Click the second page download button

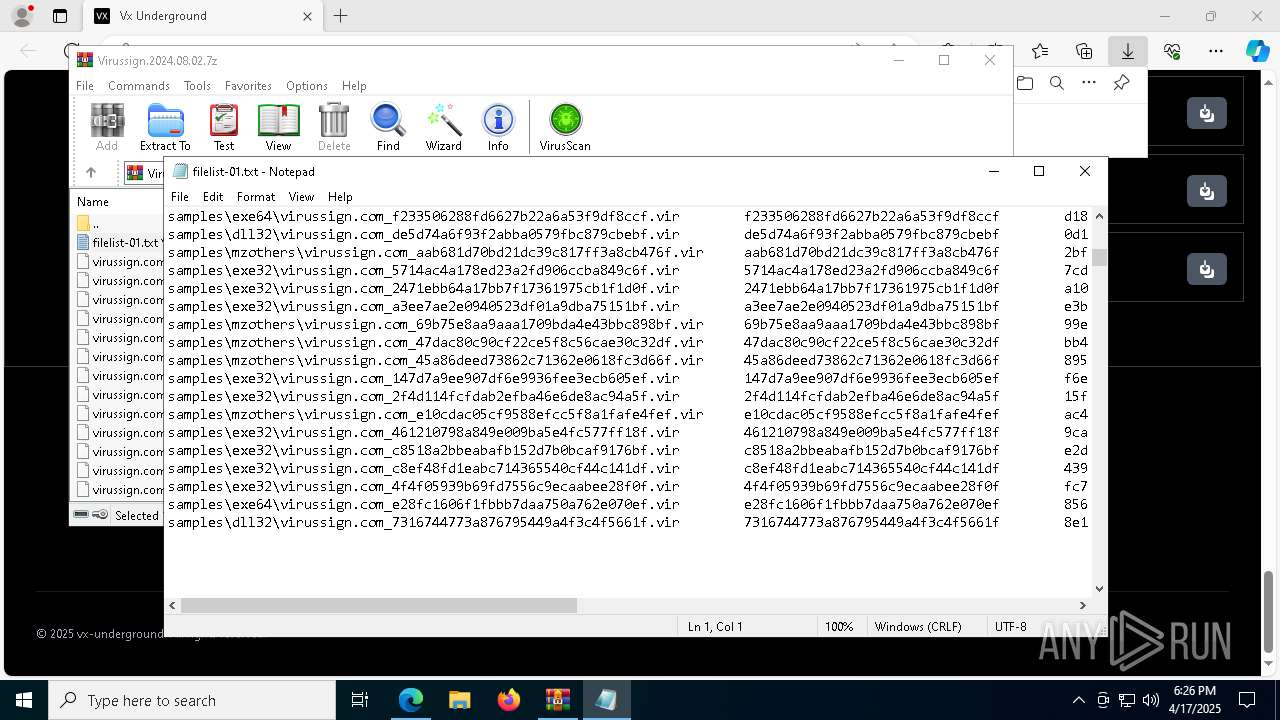click(1206, 191)
